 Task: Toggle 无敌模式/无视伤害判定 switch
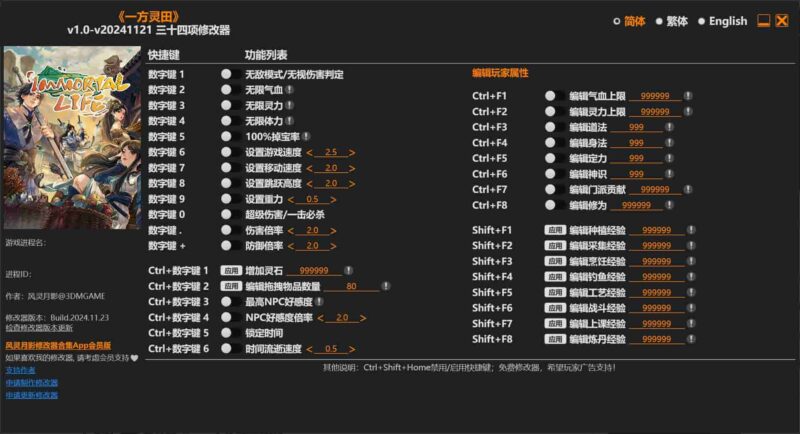[x=230, y=74]
